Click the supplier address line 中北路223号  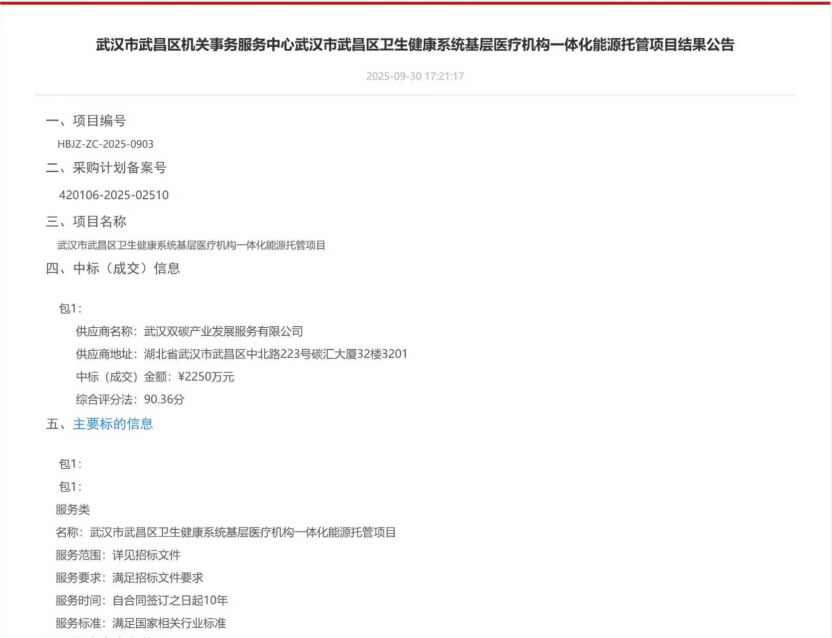pyautogui.click(x=241, y=354)
